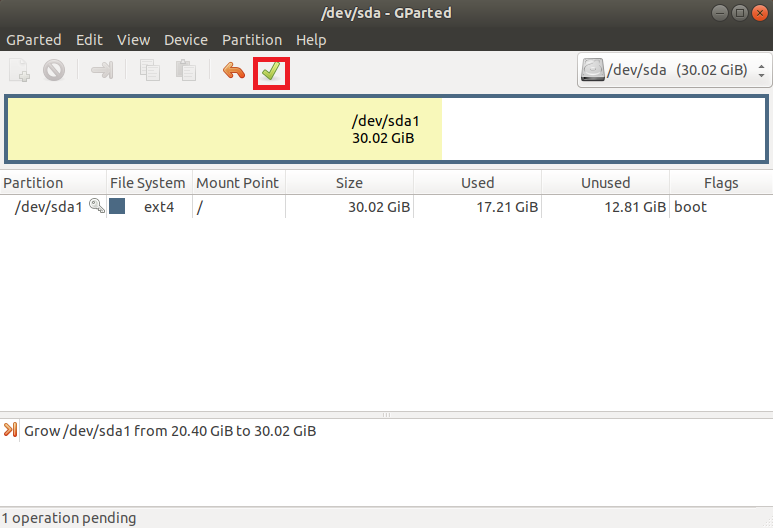Click the Resize/Move partition toolbar icon
Screen dimensions: 773x528
point(102,70)
